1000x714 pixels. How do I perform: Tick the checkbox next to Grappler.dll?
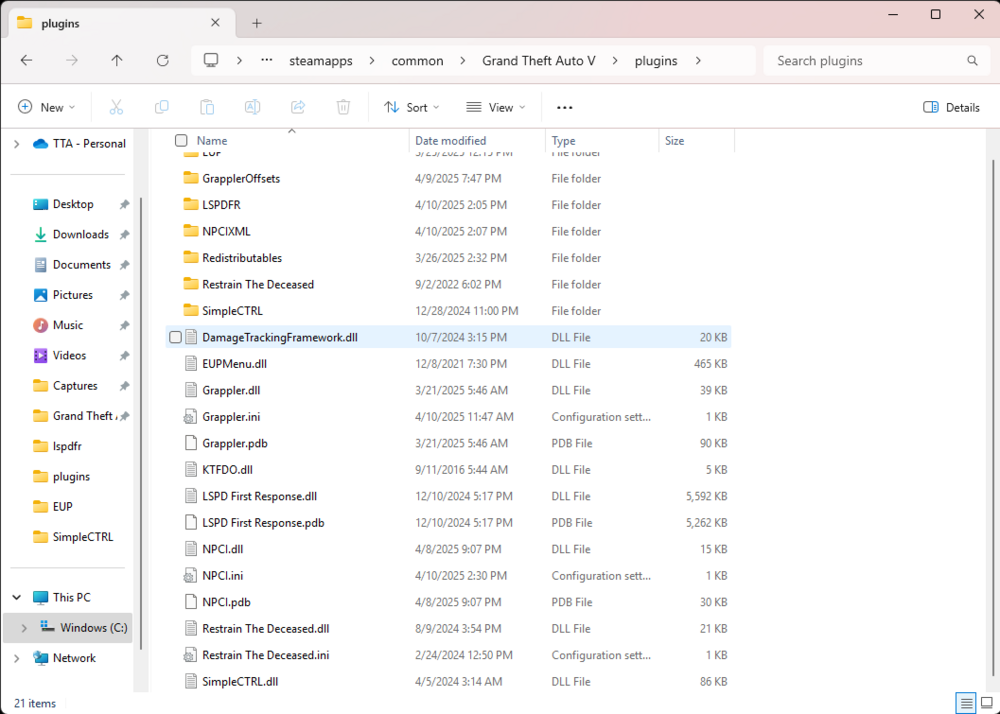click(x=175, y=389)
